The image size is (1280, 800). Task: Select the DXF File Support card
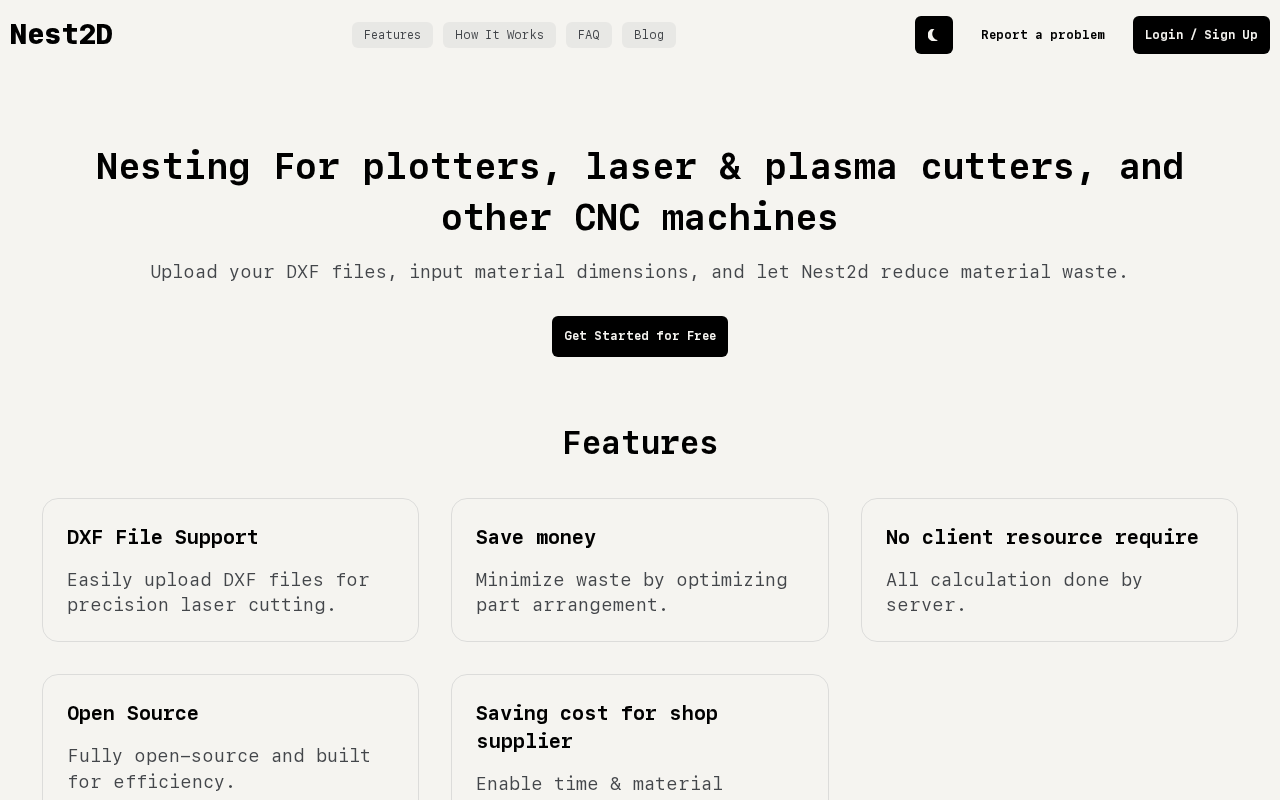[230, 570]
